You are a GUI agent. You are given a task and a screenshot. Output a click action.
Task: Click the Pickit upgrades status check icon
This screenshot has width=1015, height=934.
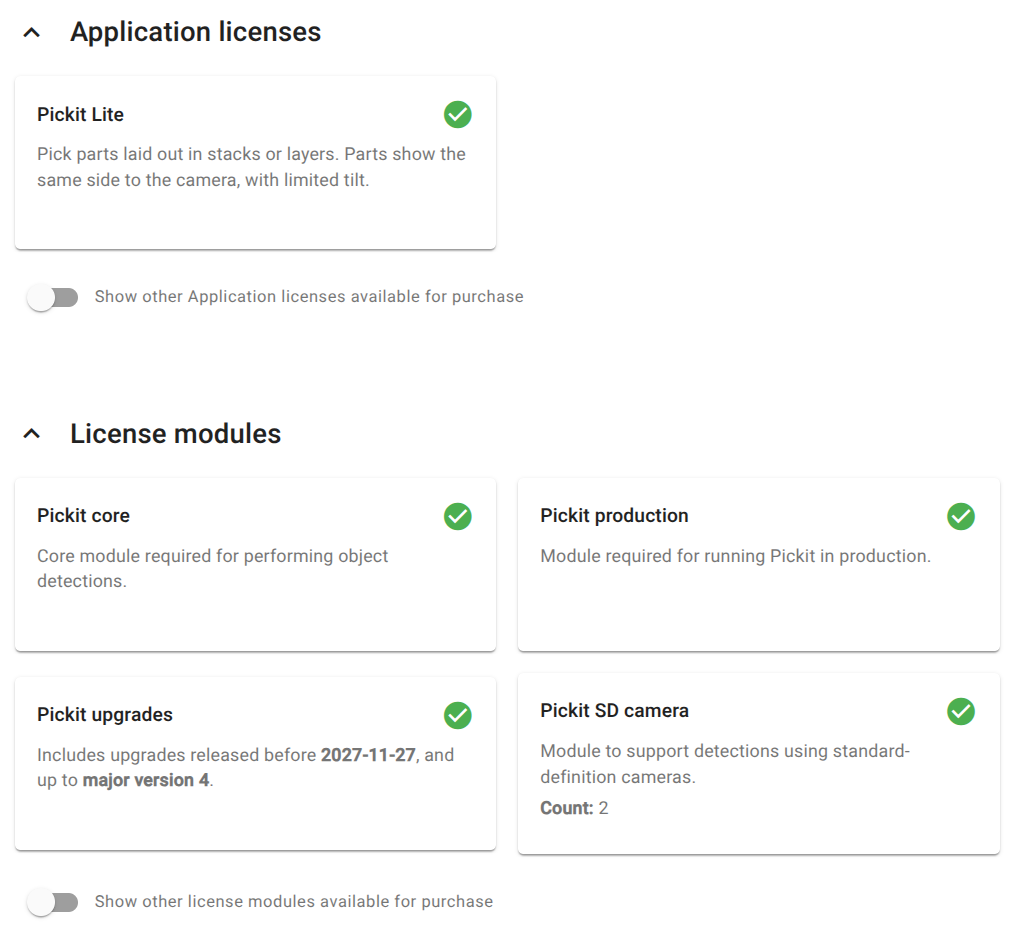click(x=457, y=715)
